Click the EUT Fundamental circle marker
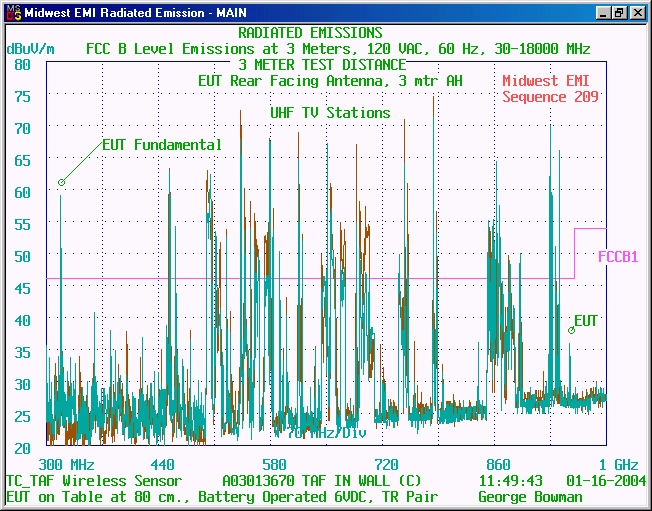This screenshot has height=511, width=652. tap(61, 182)
